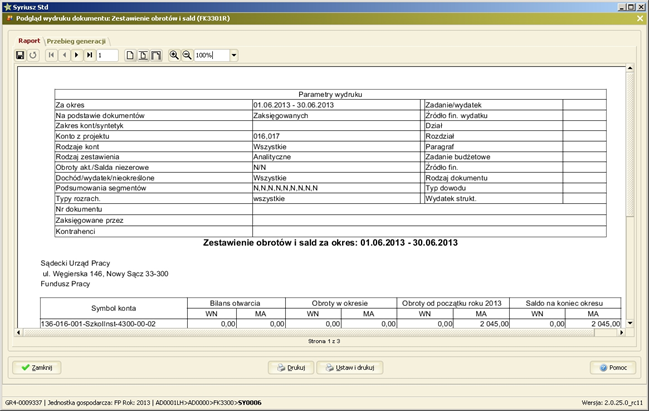Click account '136-016-001-SzkolInst-4300-00-02'
The width and height of the screenshot is (649, 411).
coord(98,324)
